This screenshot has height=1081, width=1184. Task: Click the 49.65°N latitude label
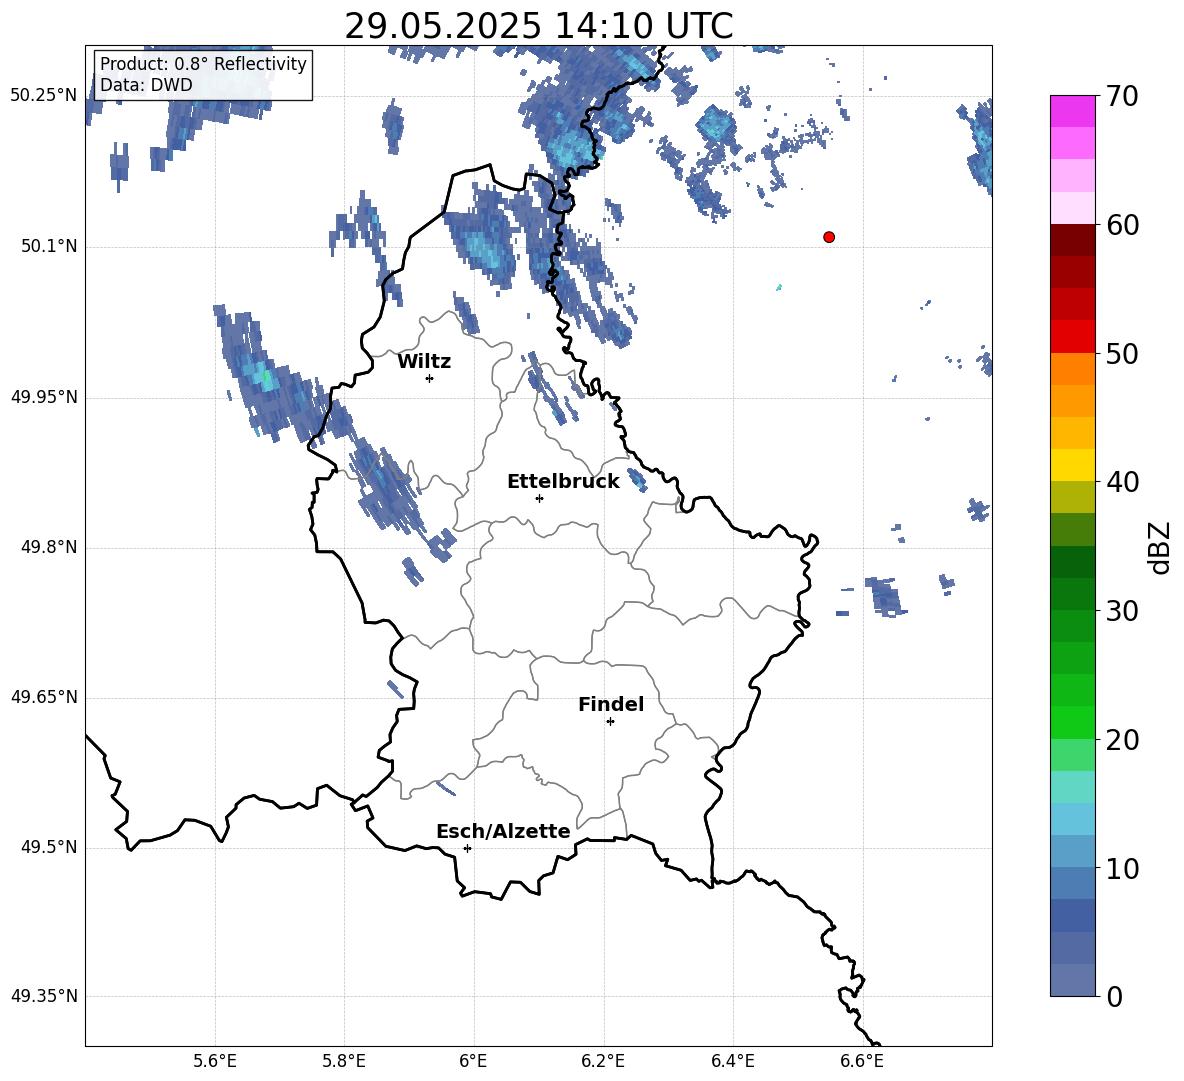pyautogui.click(x=44, y=696)
